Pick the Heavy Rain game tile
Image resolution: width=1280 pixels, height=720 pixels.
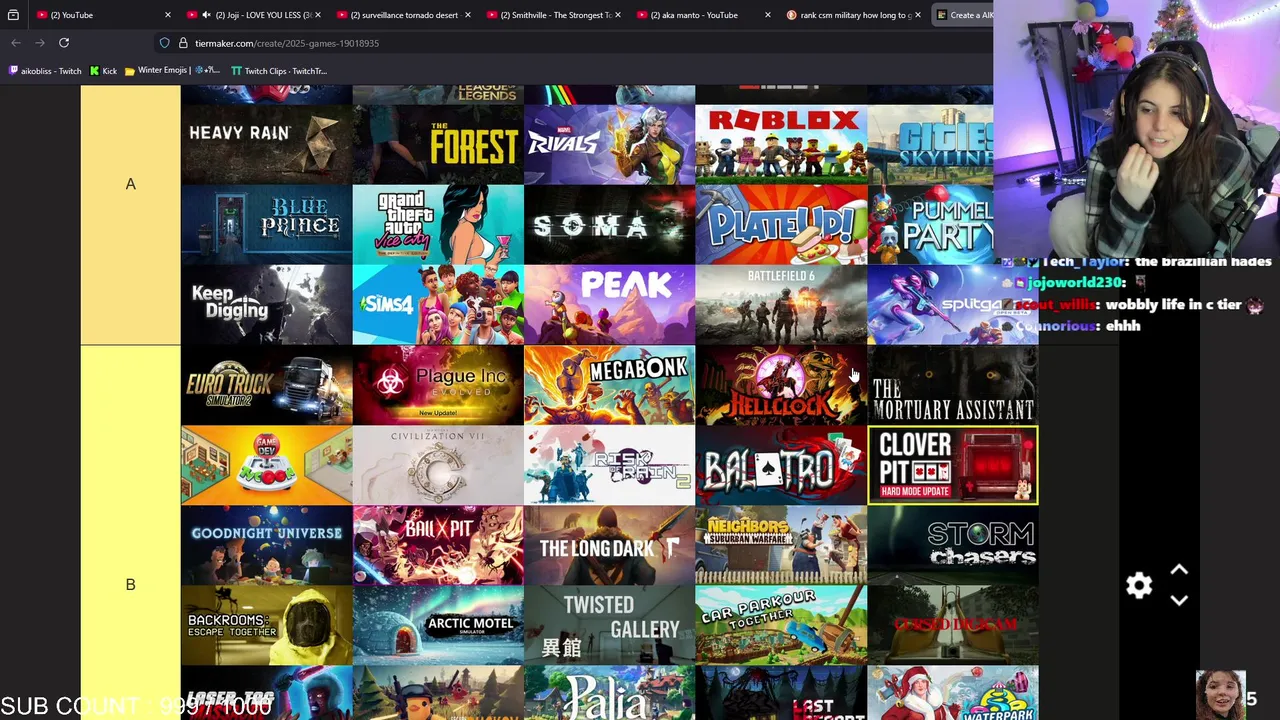click(266, 145)
